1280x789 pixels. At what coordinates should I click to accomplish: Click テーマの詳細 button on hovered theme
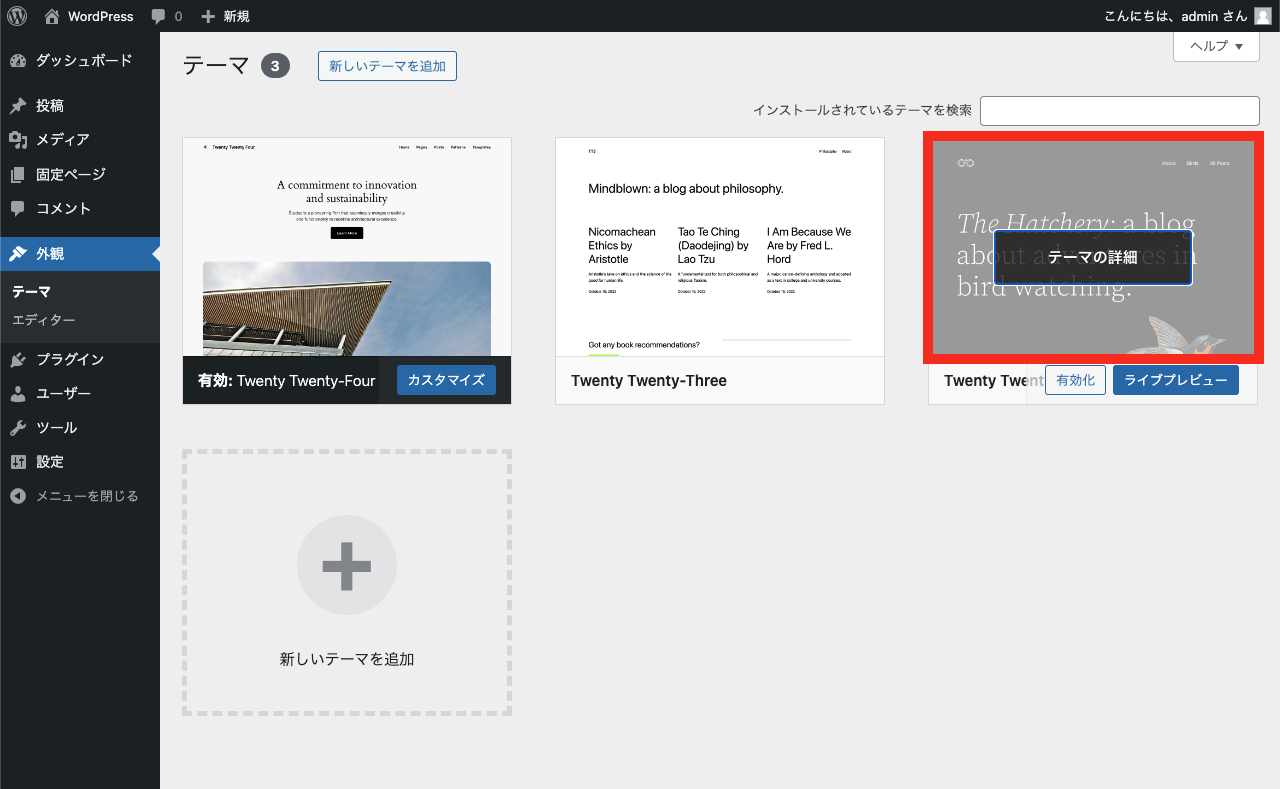tap(1093, 258)
